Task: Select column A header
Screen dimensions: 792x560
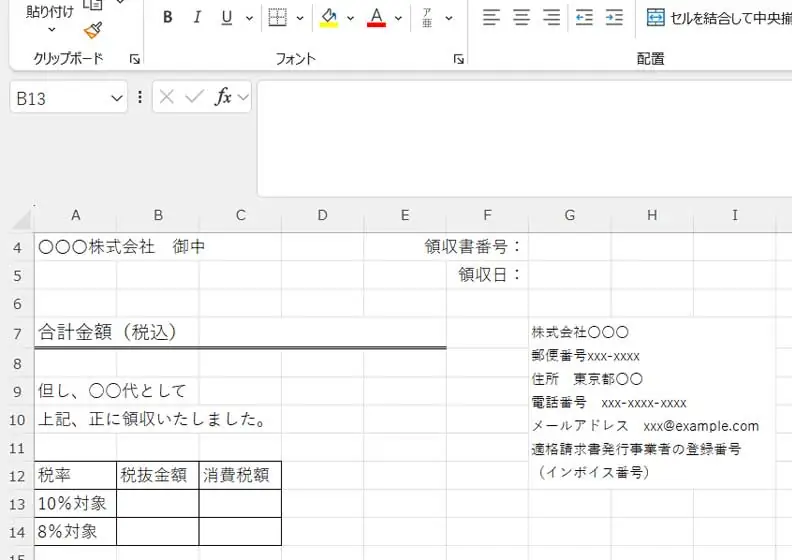Action: coord(75,215)
